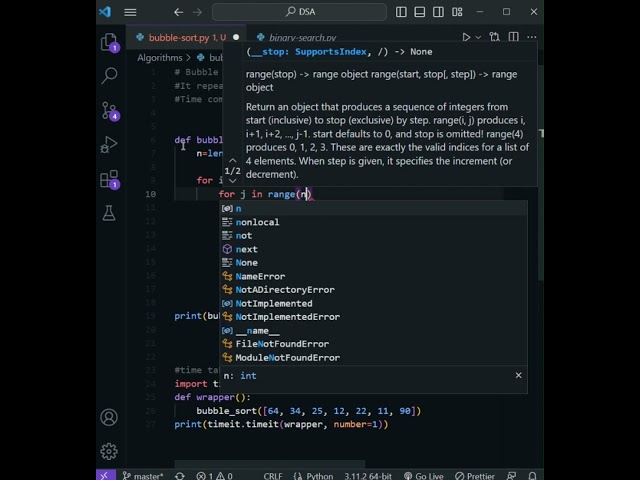
Task: Switch to bubble-sort.py tab
Action: (186, 38)
